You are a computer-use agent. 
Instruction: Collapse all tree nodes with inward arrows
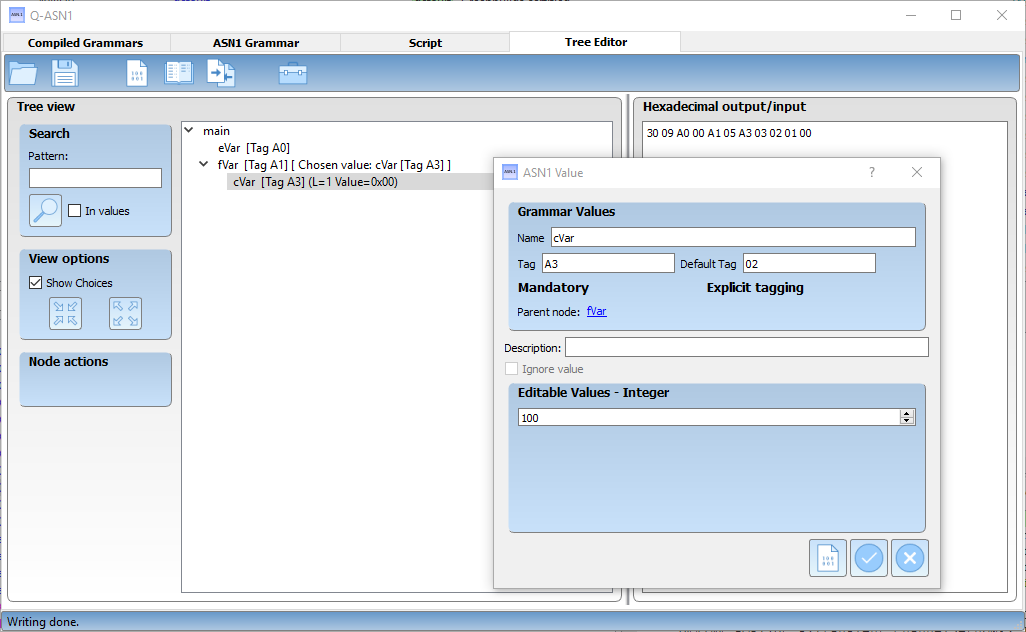(x=66, y=313)
